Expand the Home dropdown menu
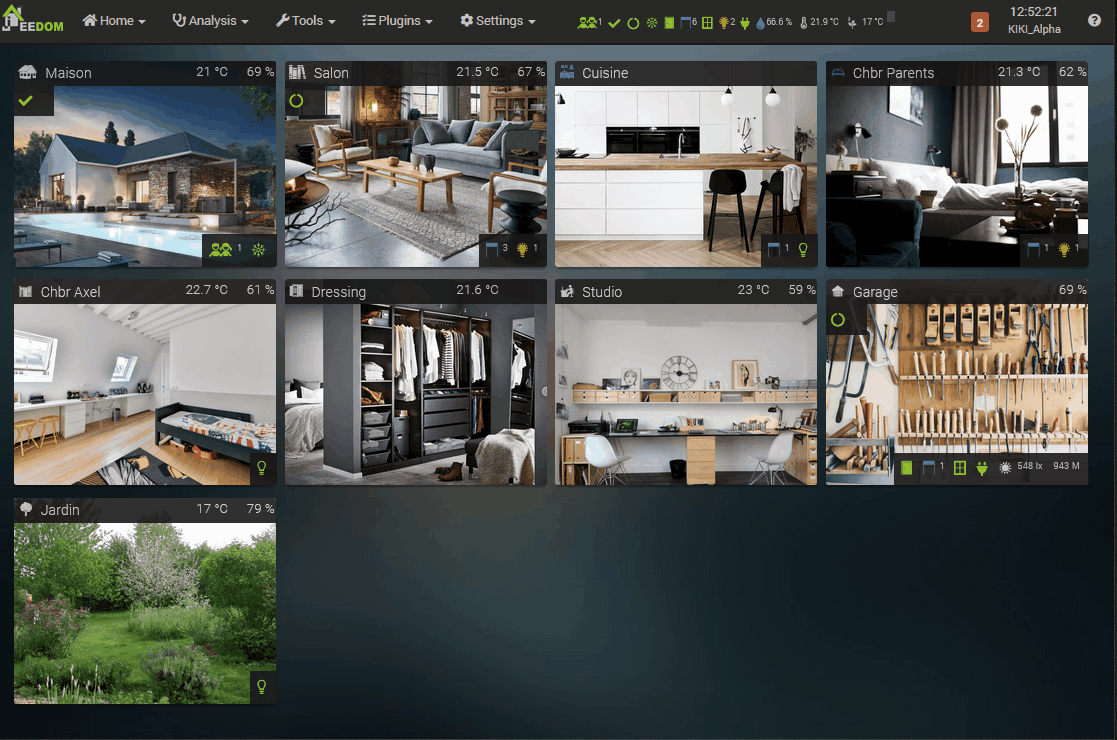 pos(114,21)
